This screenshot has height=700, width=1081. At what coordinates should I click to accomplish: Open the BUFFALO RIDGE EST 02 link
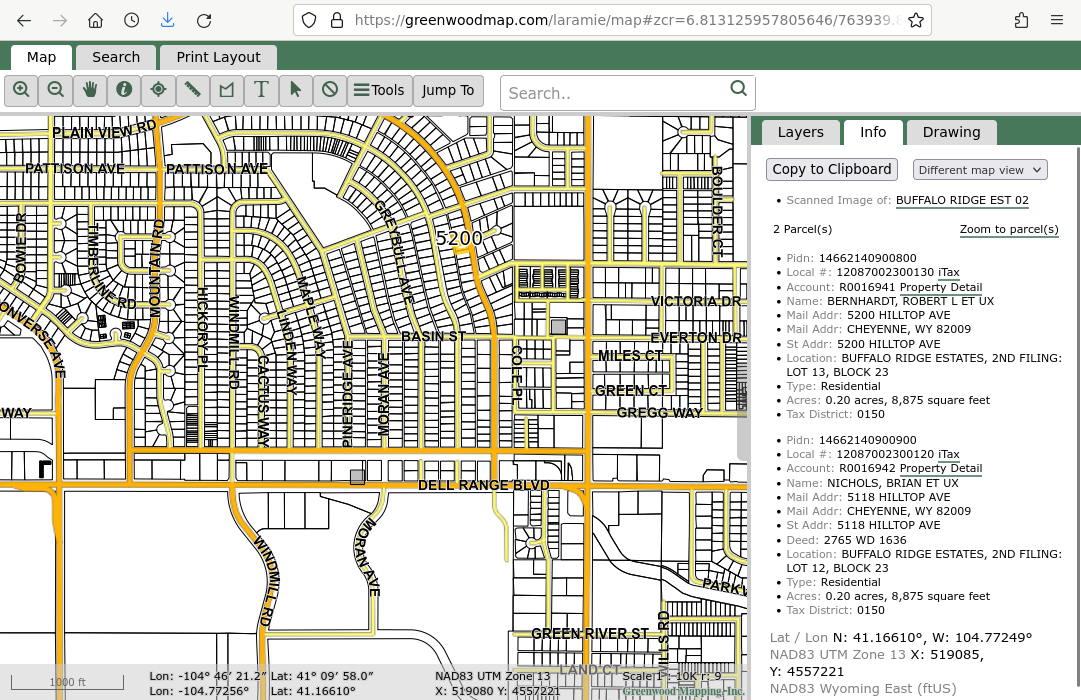tap(962, 201)
